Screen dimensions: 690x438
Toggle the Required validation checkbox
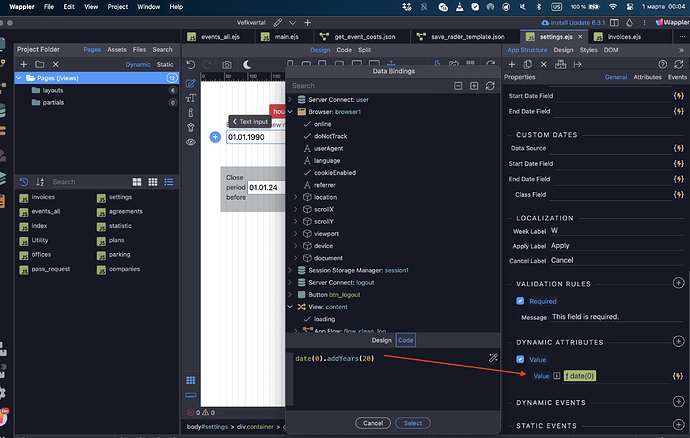520,301
